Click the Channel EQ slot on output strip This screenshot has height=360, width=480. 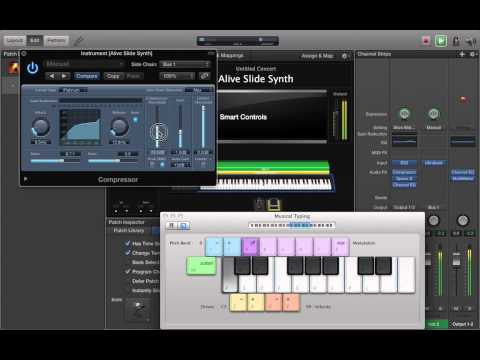coord(463,172)
